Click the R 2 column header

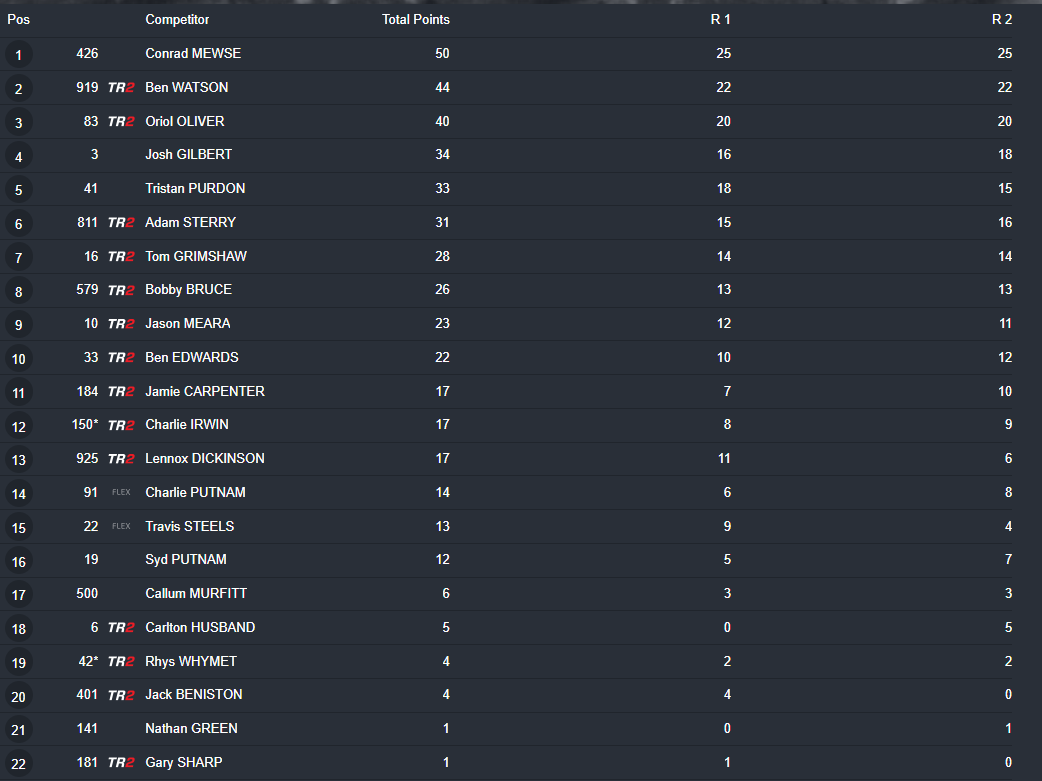click(x=1001, y=19)
